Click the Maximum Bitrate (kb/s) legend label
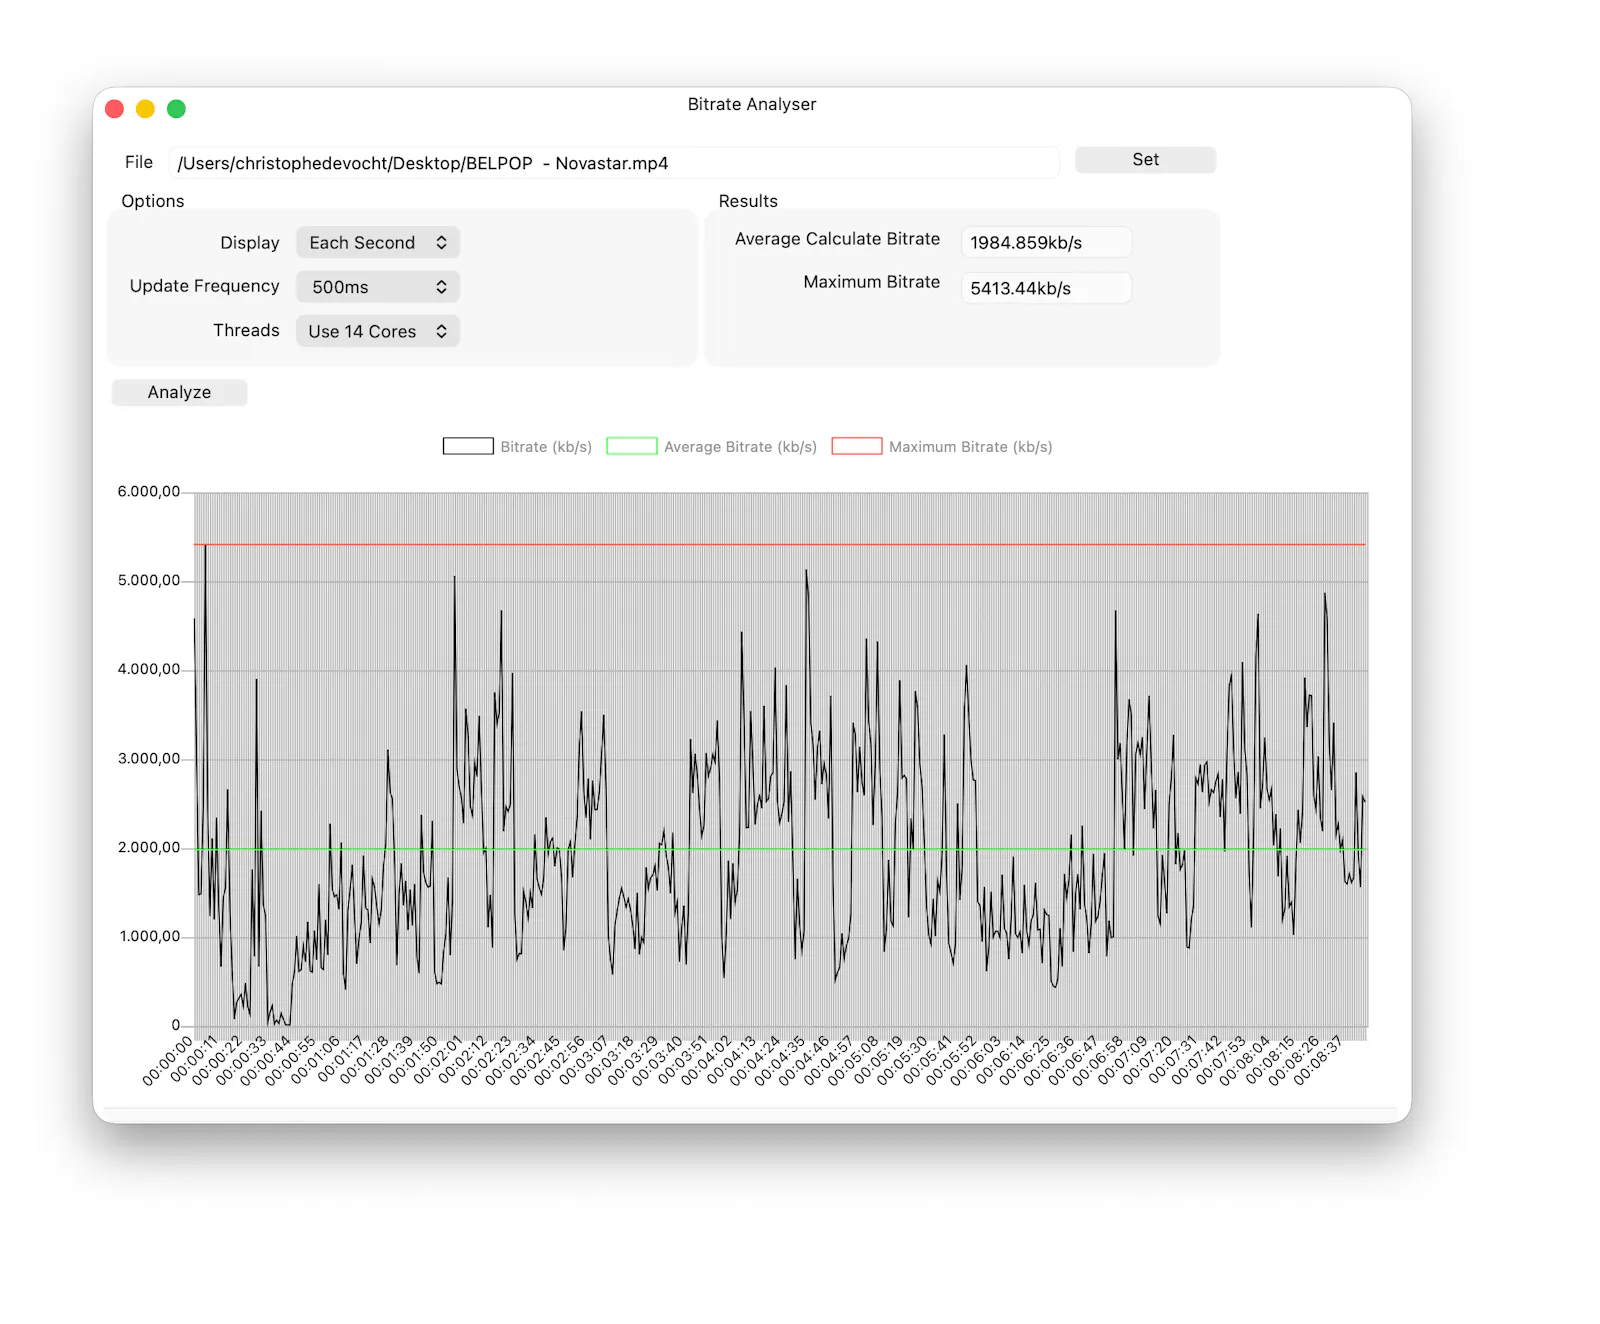This screenshot has height=1324, width=1600. tap(971, 447)
